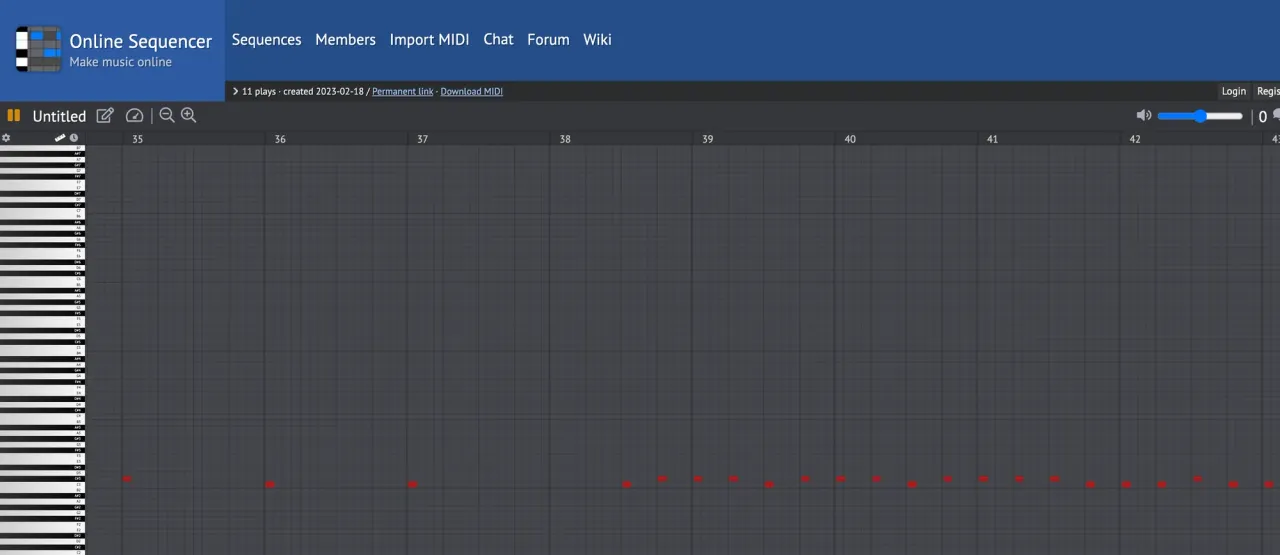1280x555 pixels.
Task: Jump to measure 36 on the timeline
Action: (x=280, y=139)
